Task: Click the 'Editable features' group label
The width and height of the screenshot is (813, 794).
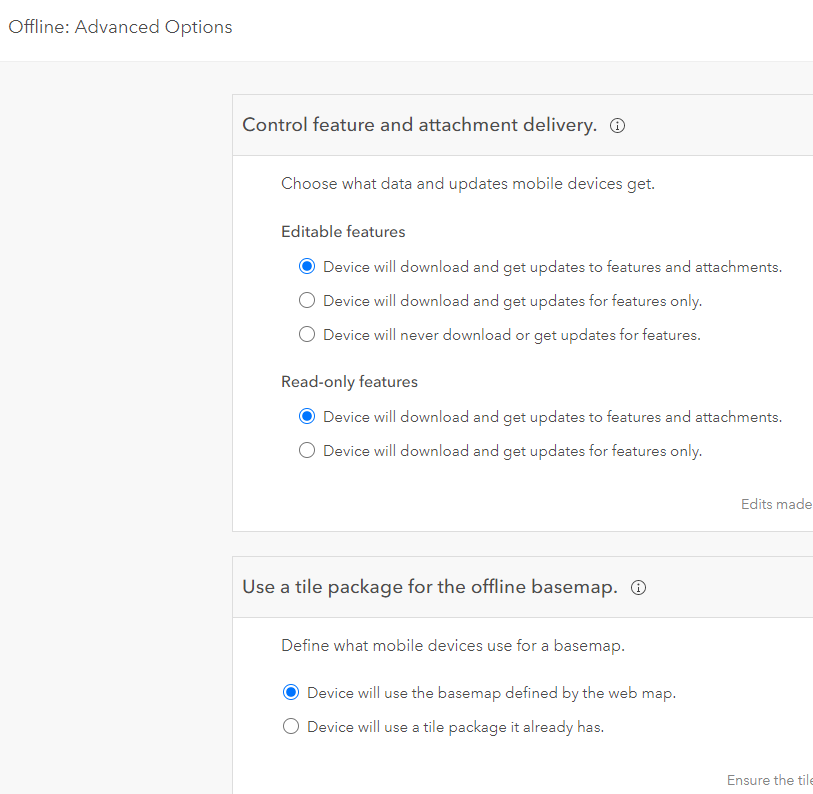Action: (343, 232)
